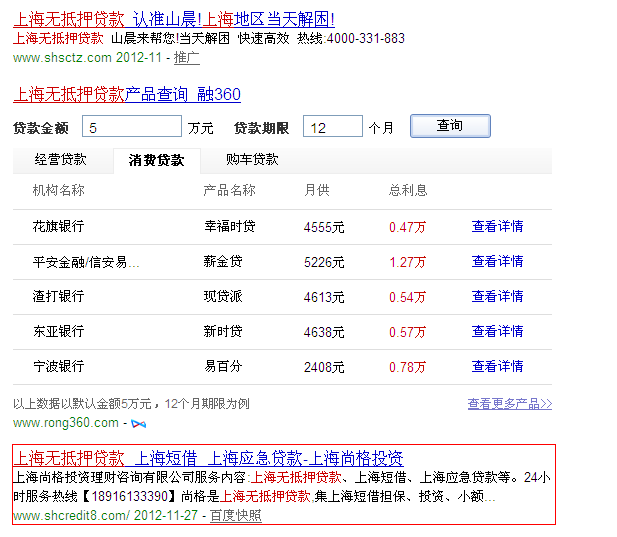This screenshot has height=537, width=617.
Task: Click the 贷款期限 input field
Action: (332, 127)
